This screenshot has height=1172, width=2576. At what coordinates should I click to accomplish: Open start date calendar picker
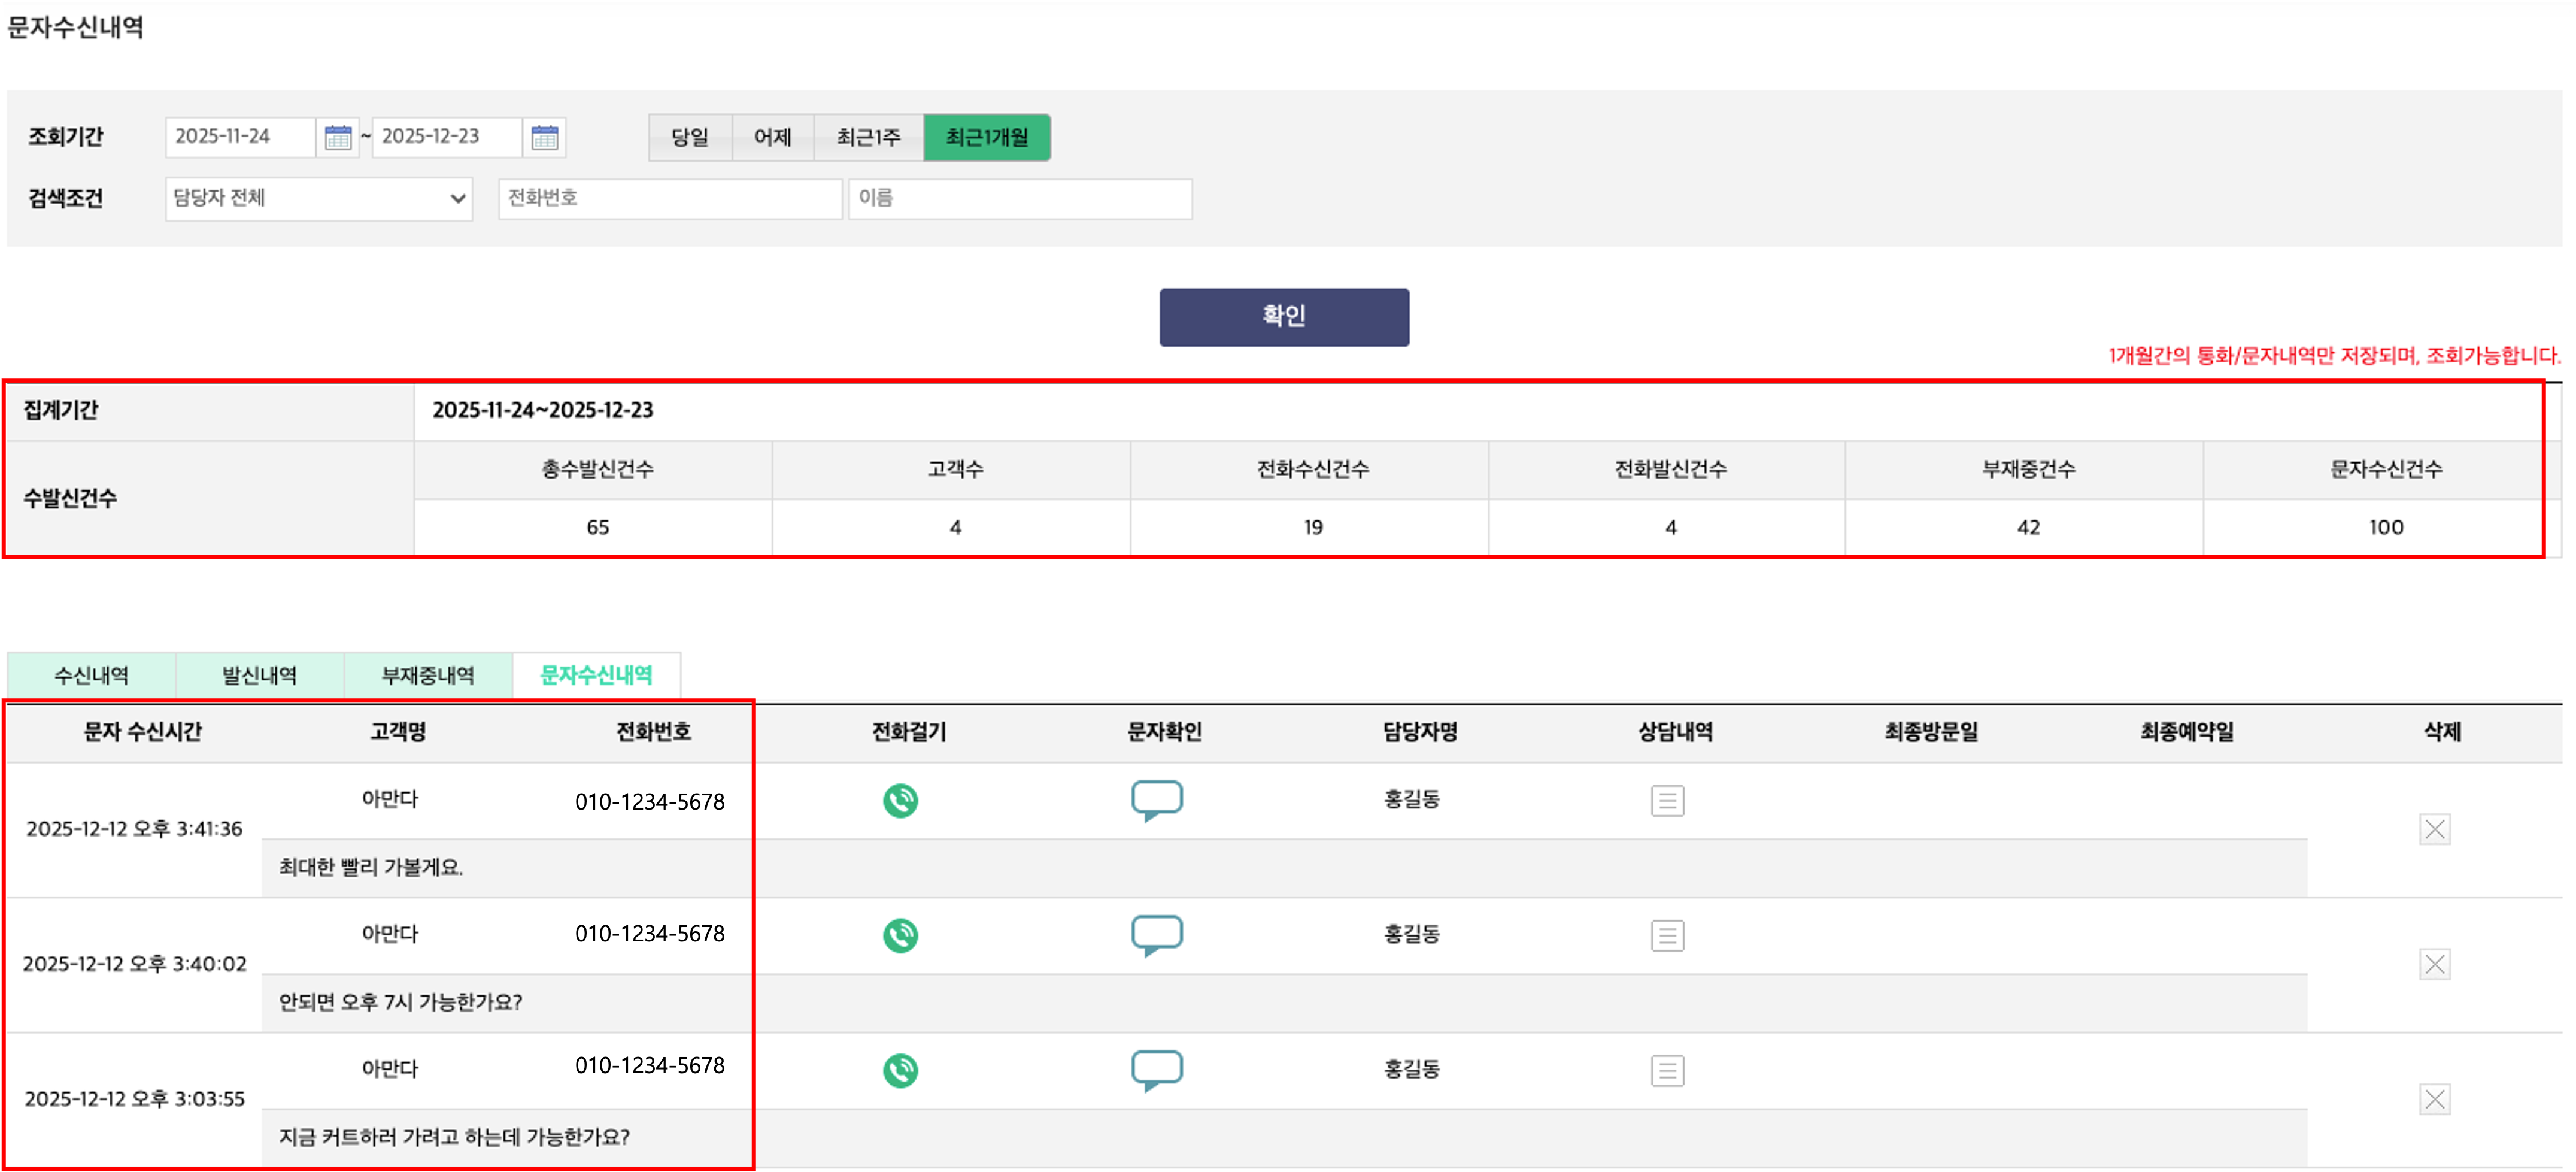(x=338, y=137)
